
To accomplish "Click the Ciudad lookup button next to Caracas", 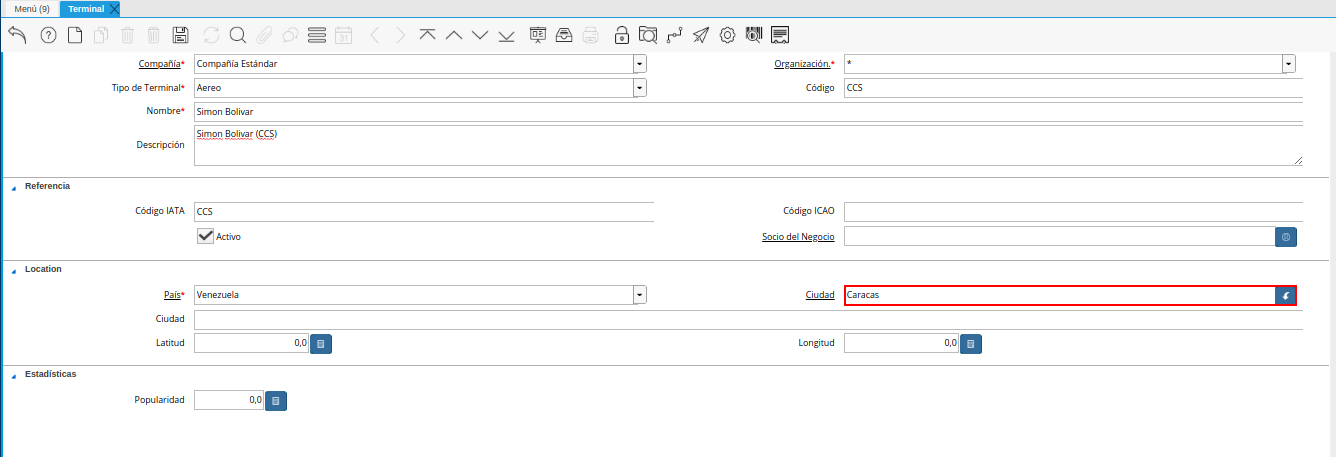I will click(1286, 295).
